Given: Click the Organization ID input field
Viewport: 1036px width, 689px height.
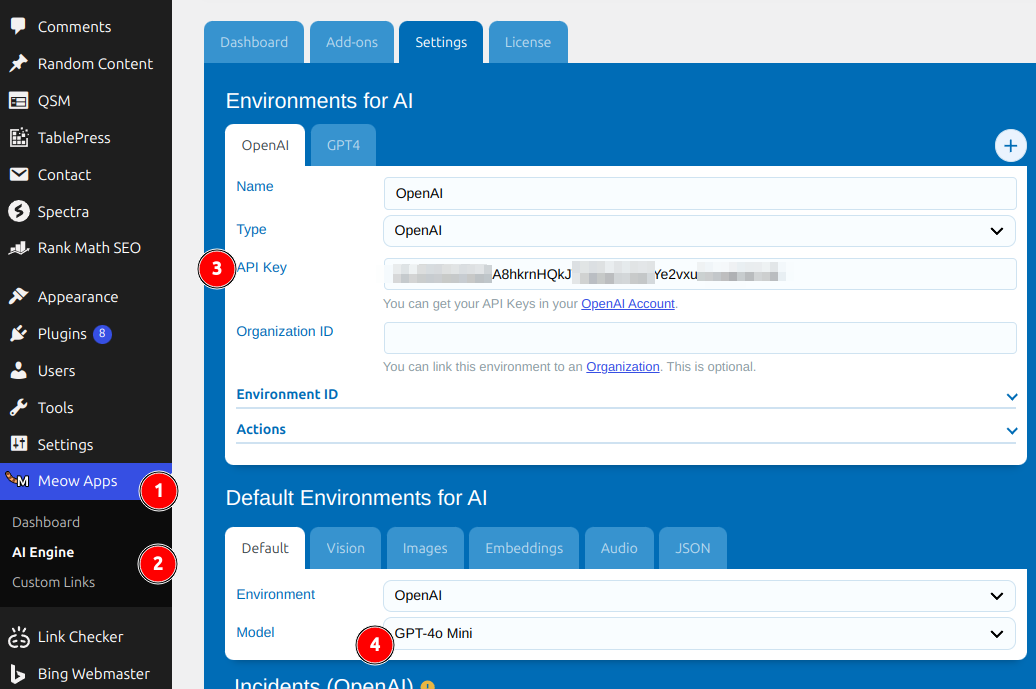Looking at the screenshot, I should pos(699,337).
